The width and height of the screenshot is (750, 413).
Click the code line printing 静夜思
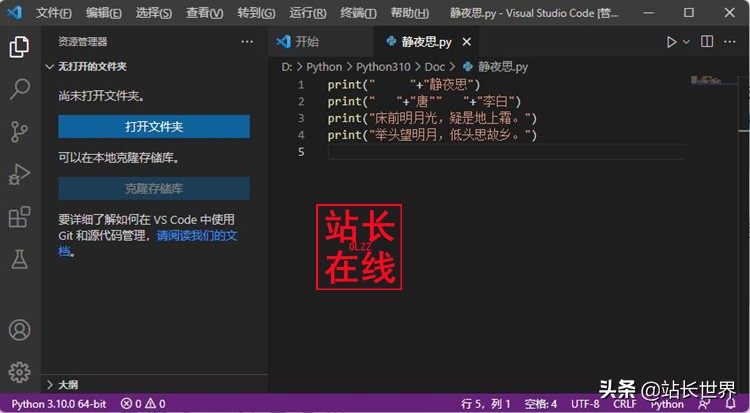point(404,85)
